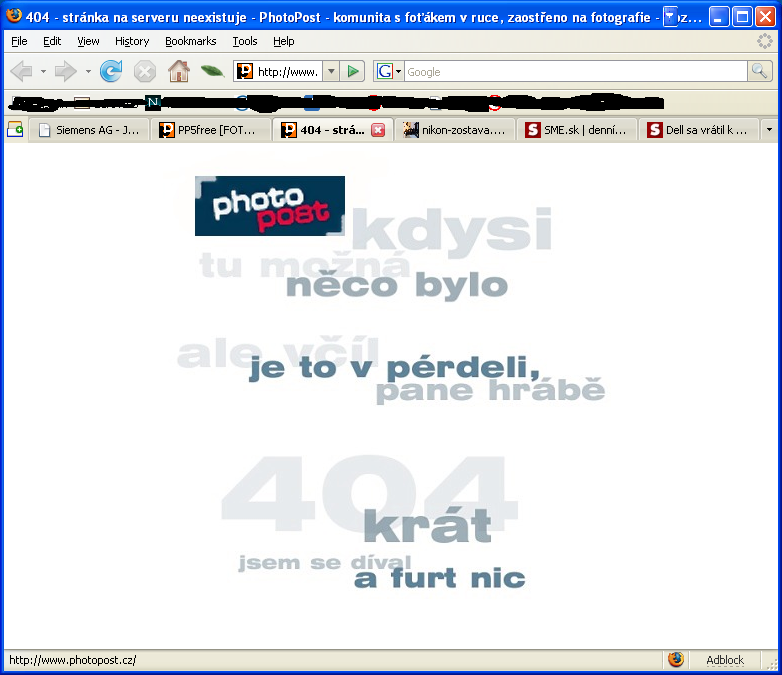Open the Bookmarks menu

[x=190, y=41]
